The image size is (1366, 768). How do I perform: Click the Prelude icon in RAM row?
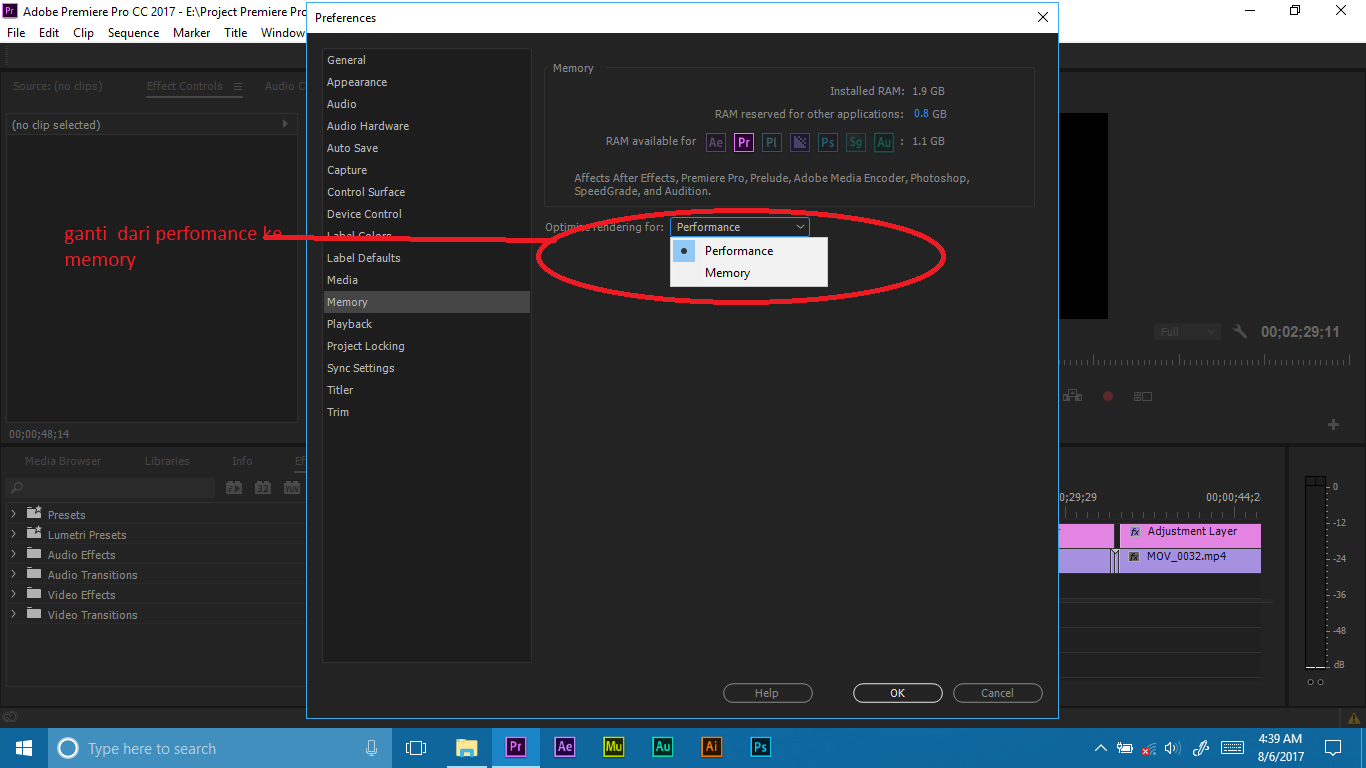coord(772,142)
